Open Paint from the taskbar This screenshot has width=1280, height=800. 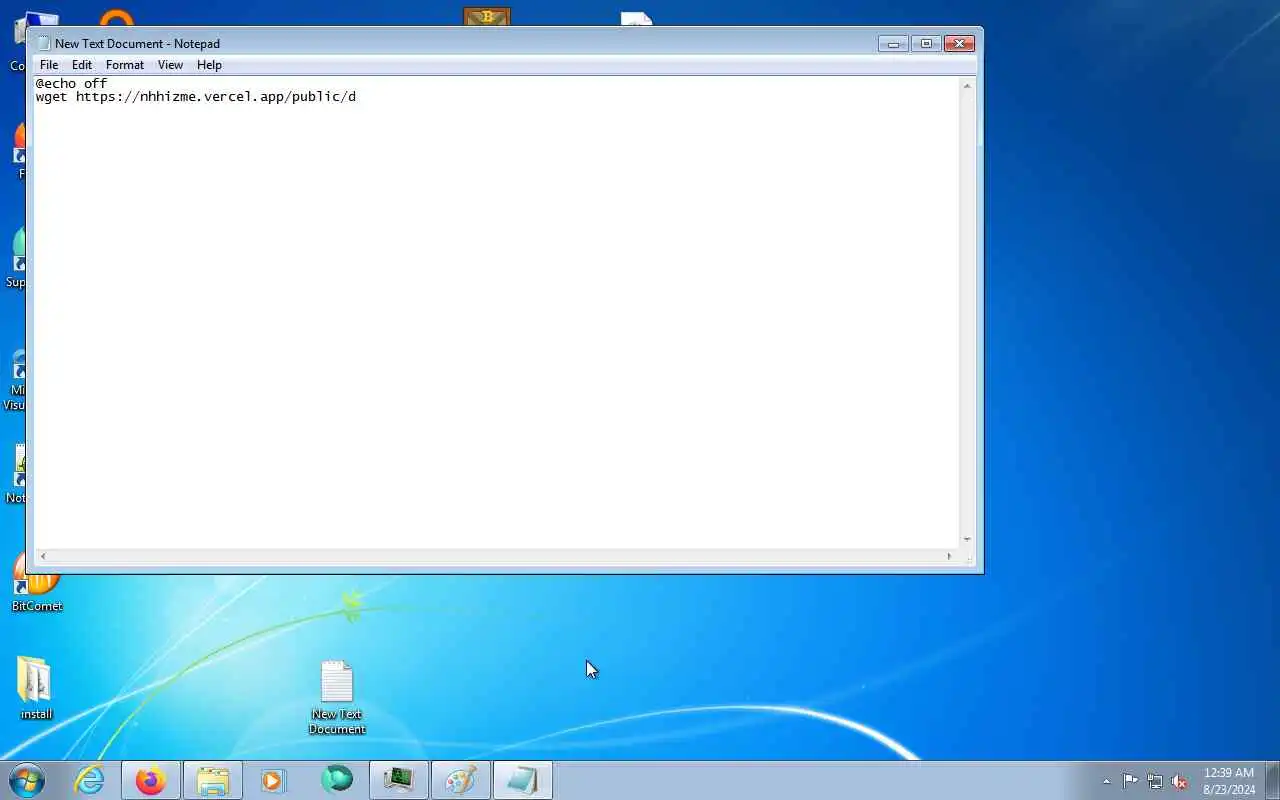point(461,780)
